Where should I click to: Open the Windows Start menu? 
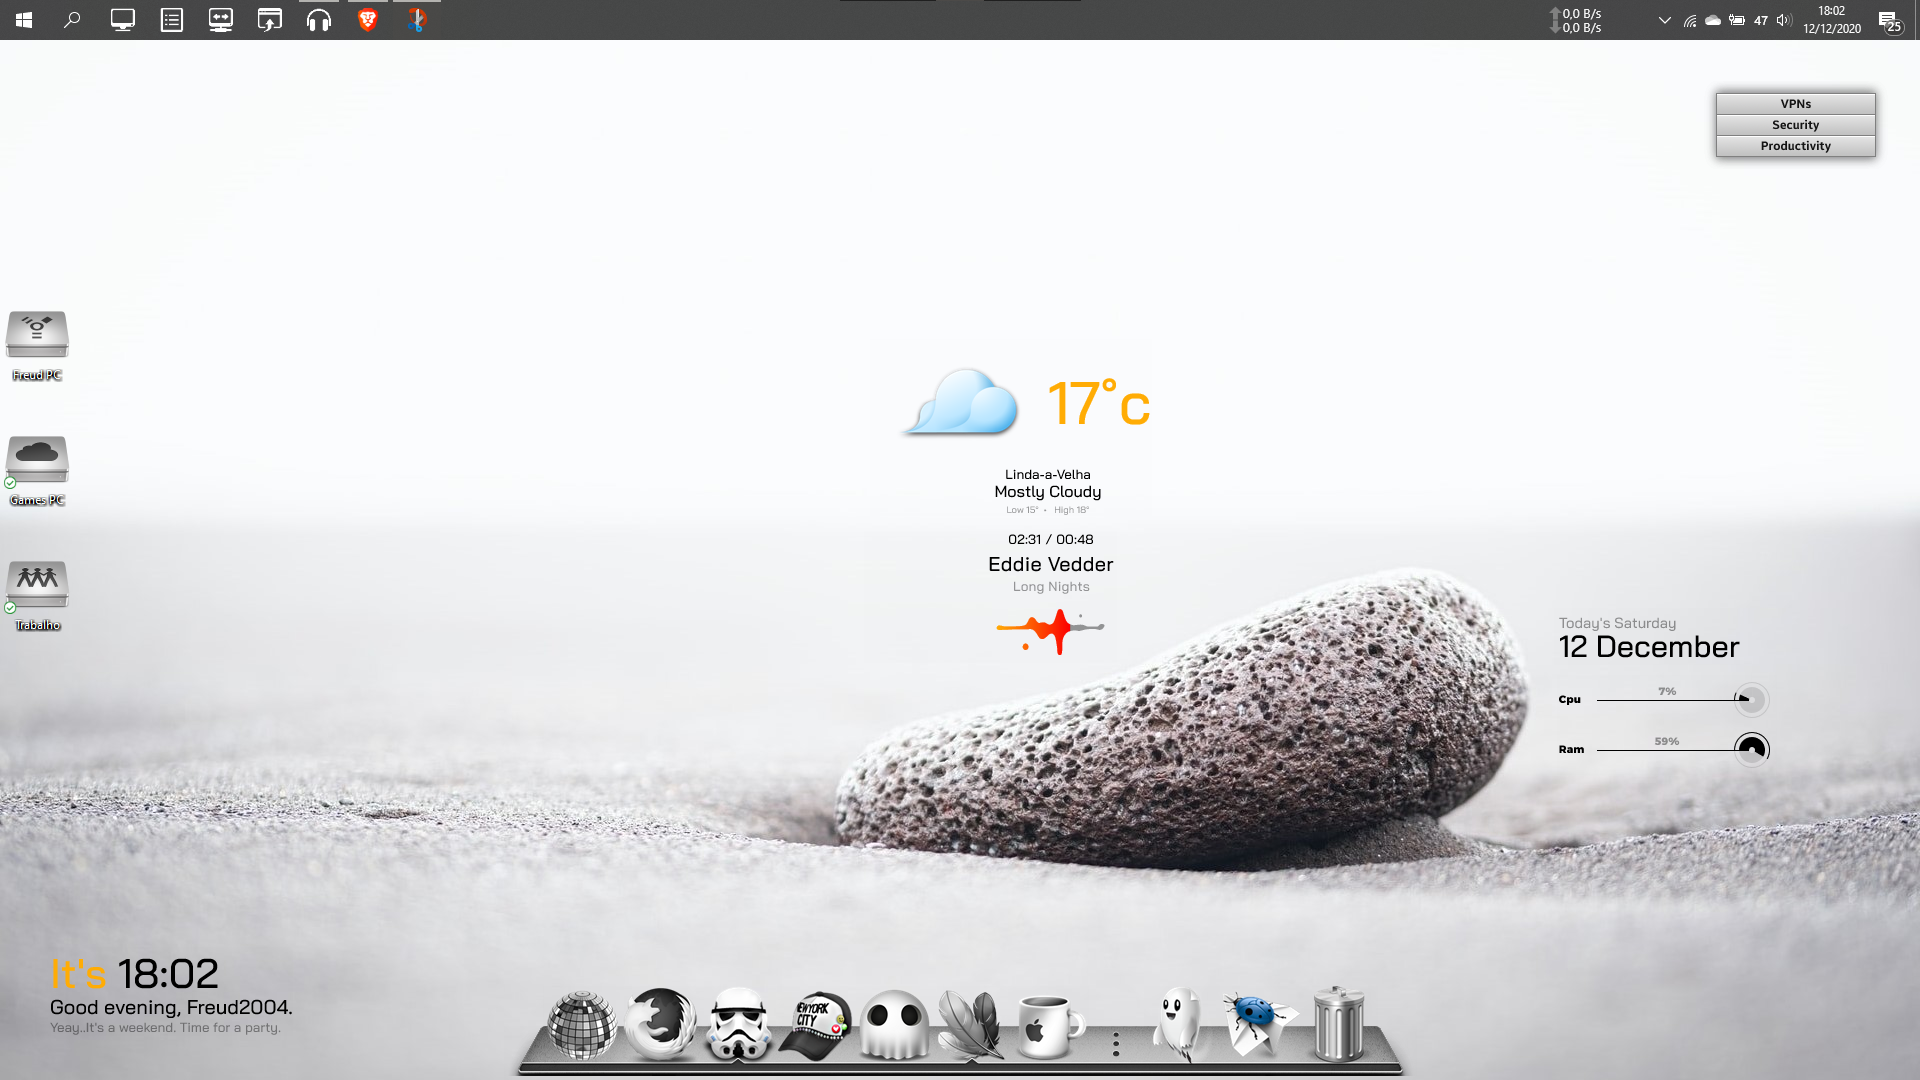[x=24, y=20]
